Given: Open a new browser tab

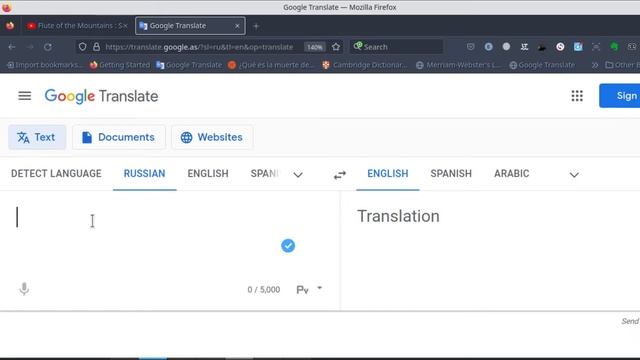Looking at the screenshot, I should [x=256, y=26].
